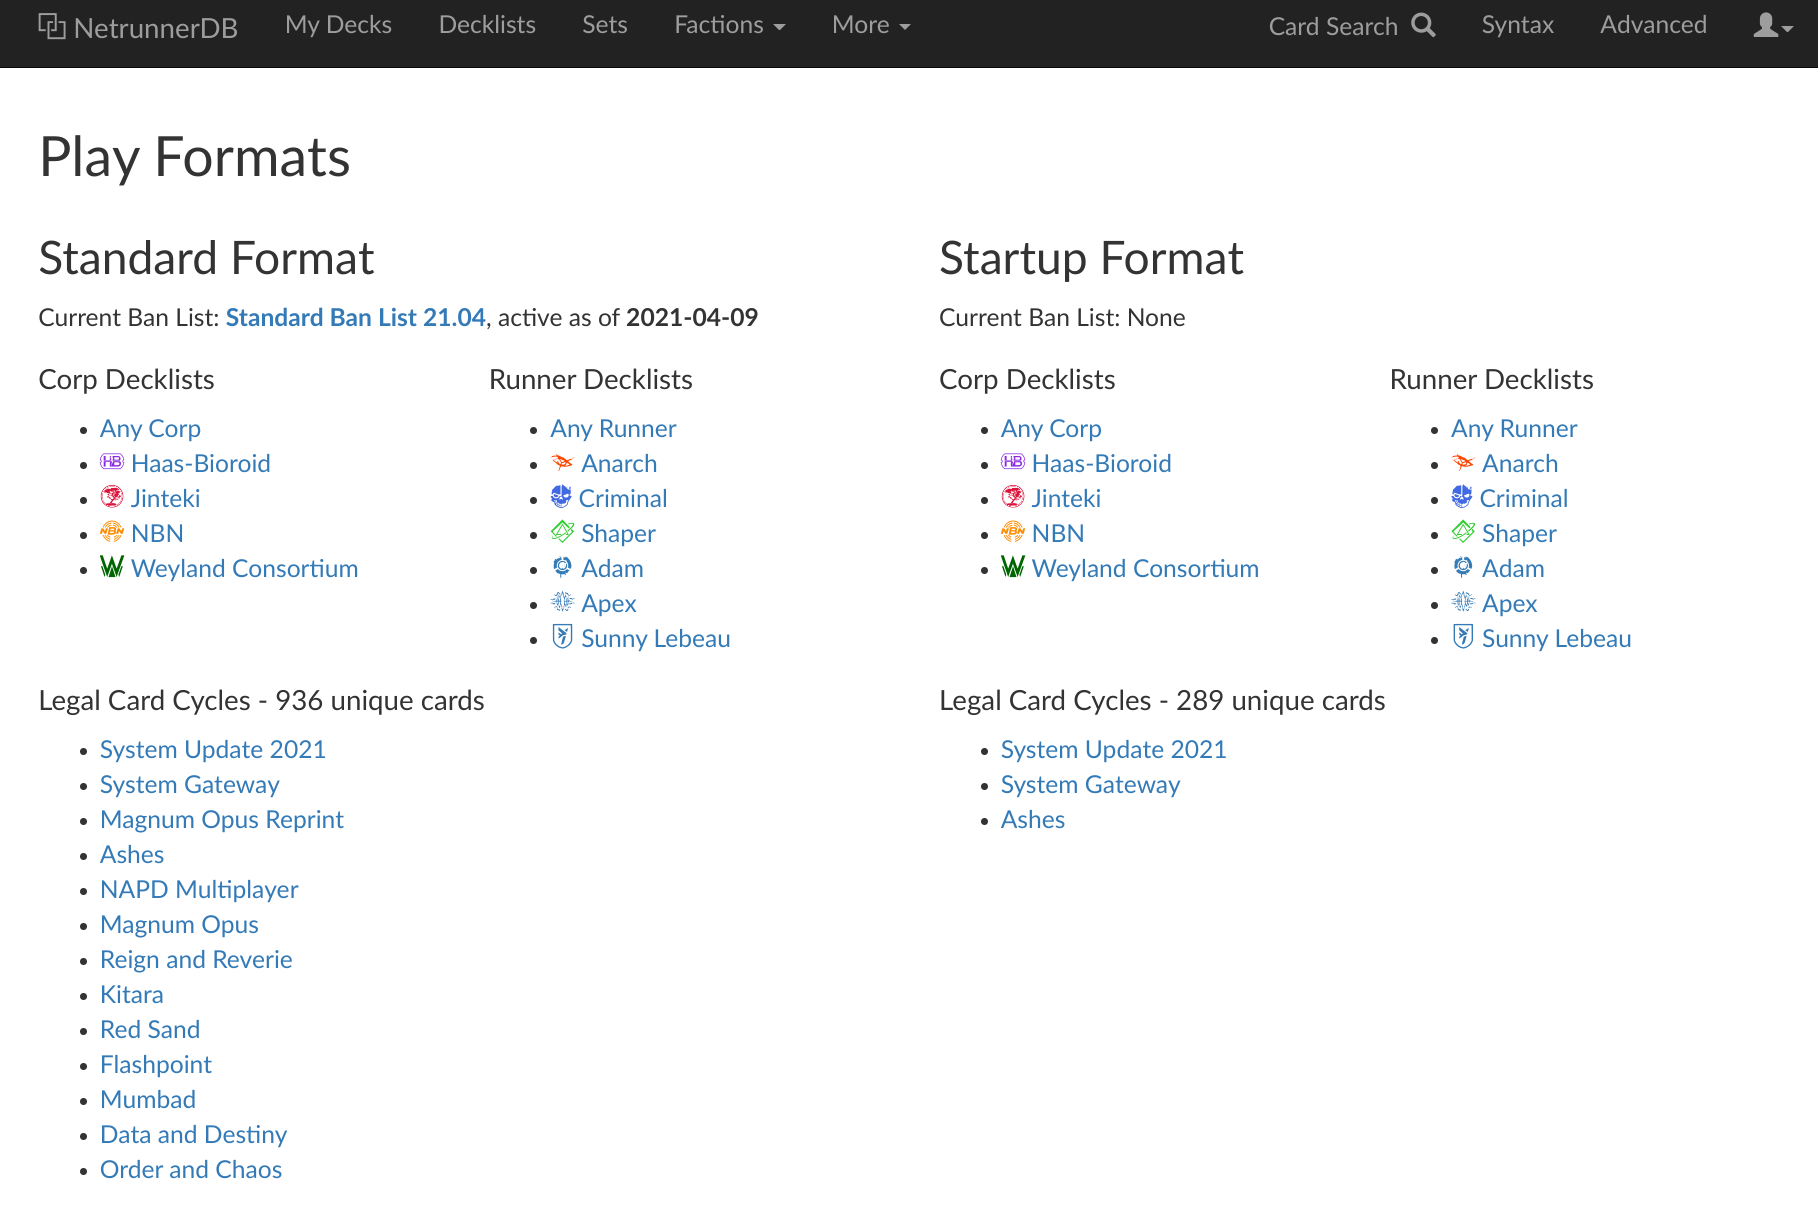Click the Anarch faction icon under Runner Decklists

(562, 462)
